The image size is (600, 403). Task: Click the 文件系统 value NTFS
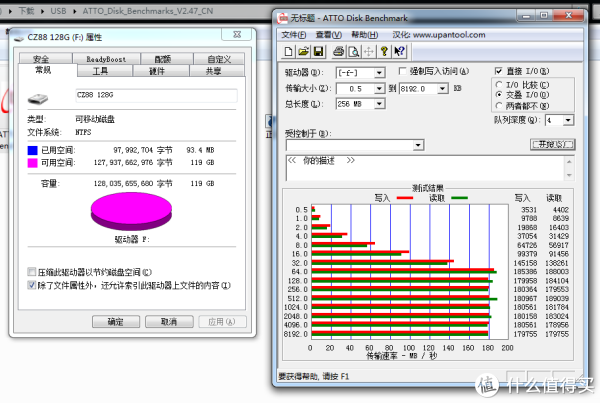[x=83, y=132]
